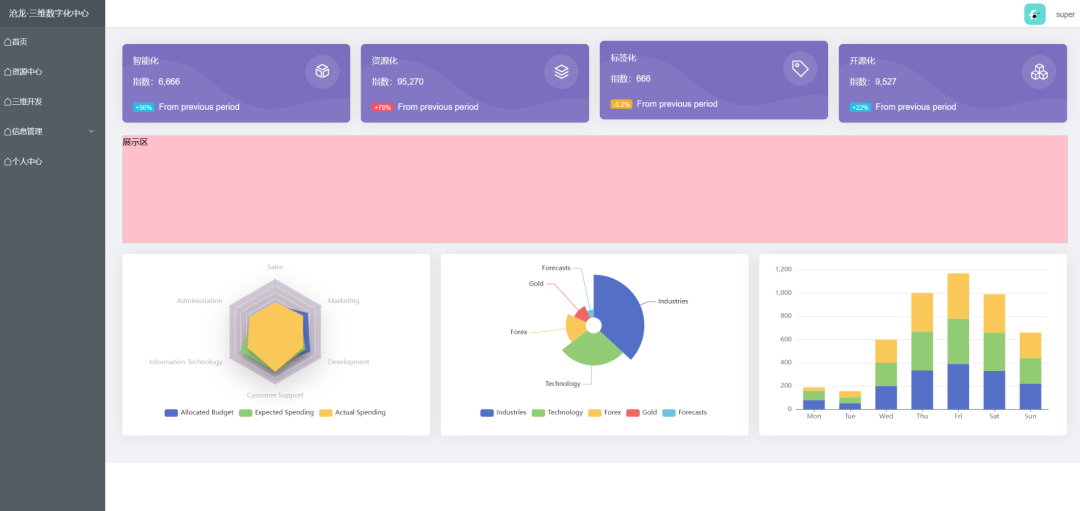The height and width of the screenshot is (511, 1080).
Task: Click the icon beside 三维开发
Action: point(8,102)
